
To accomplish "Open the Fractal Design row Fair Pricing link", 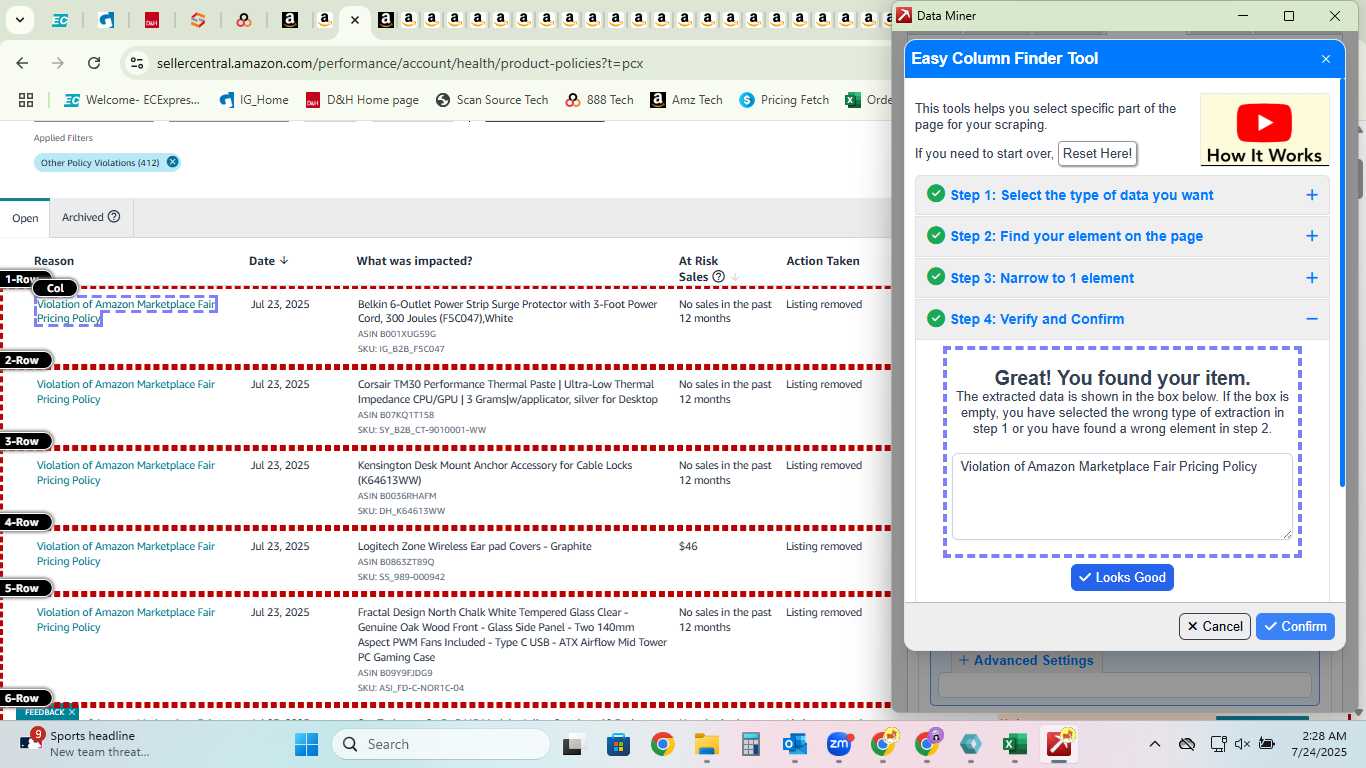I will point(126,619).
